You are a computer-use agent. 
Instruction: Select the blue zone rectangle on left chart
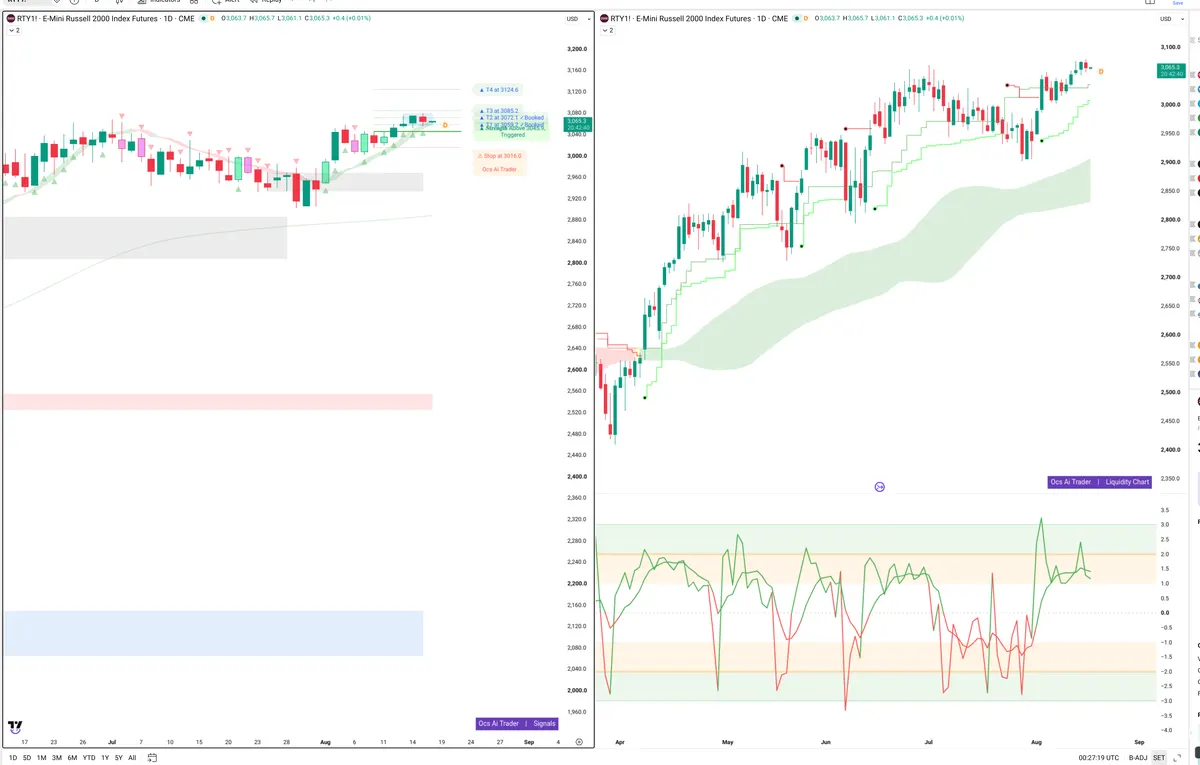213,633
